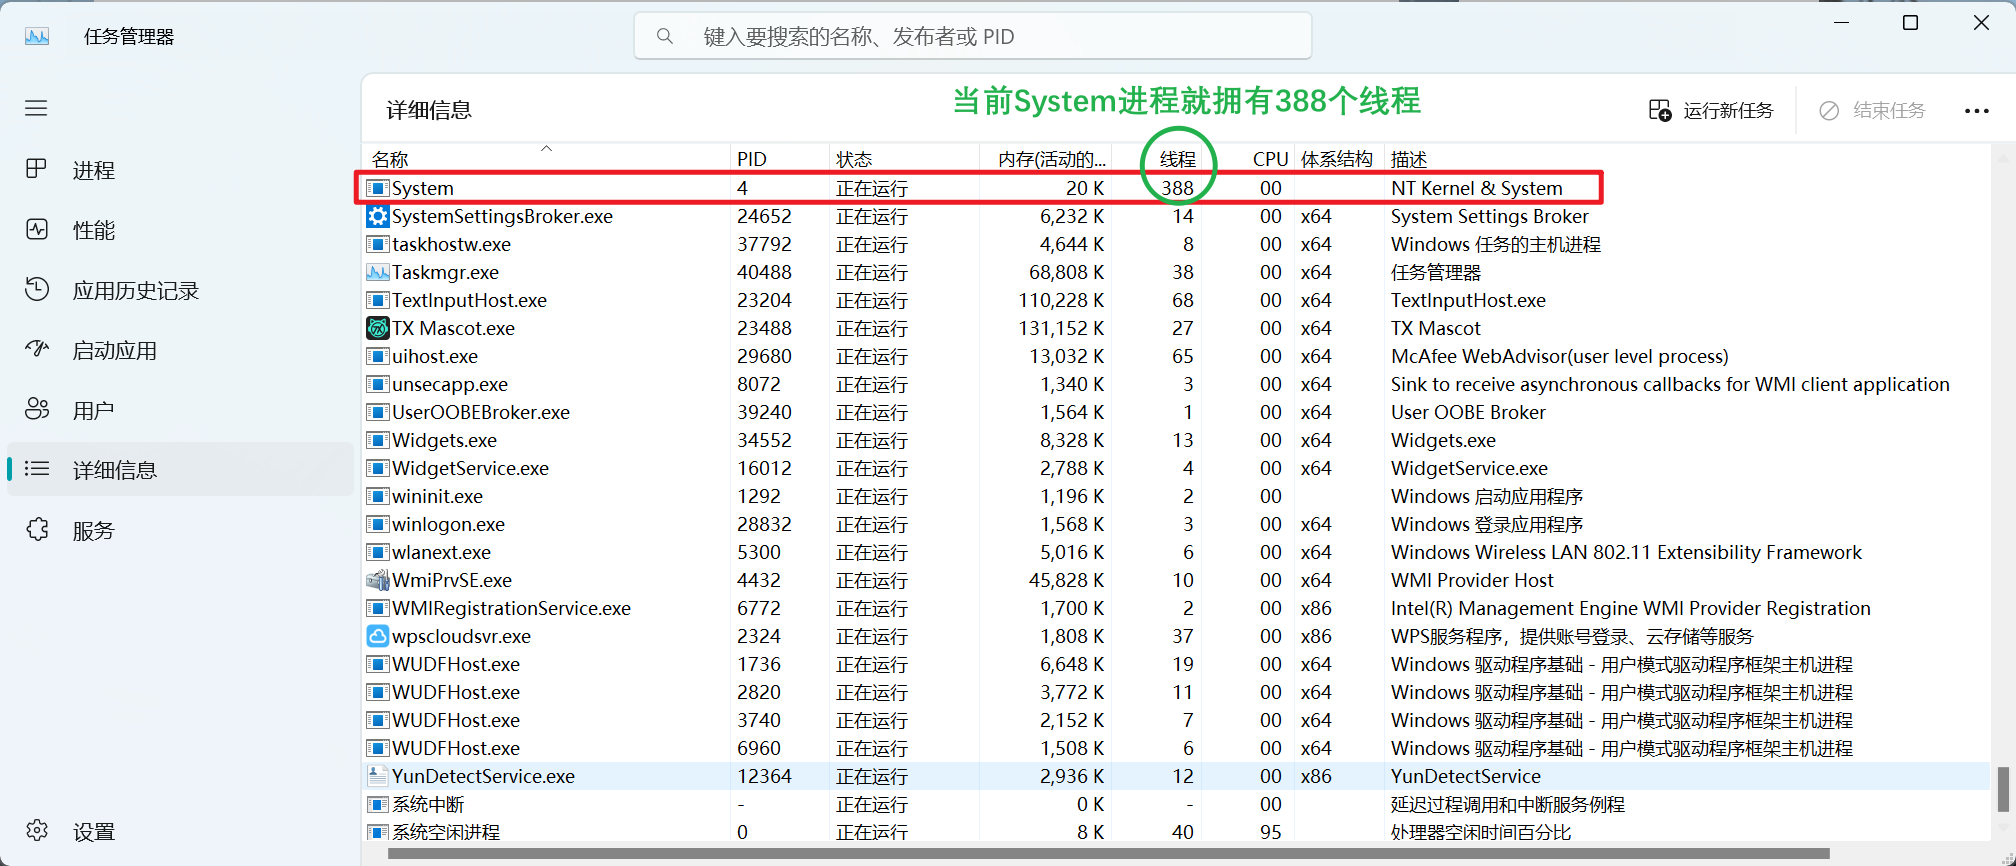This screenshot has width=2016, height=866.
Task: Click the Startup apps (启动应用) icon
Action: [37, 349]
